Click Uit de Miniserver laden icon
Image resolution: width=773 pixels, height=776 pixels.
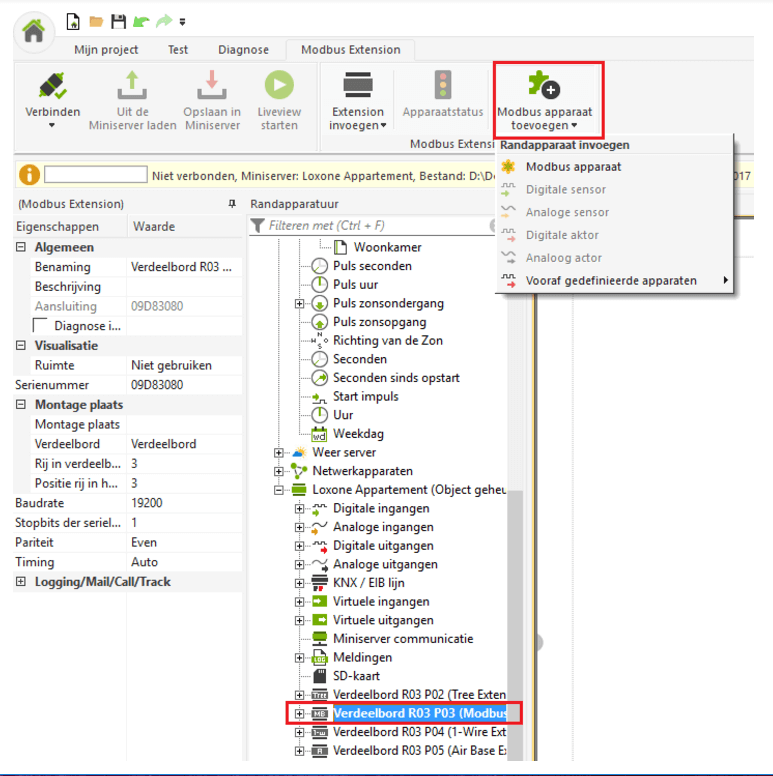point(132,86)
